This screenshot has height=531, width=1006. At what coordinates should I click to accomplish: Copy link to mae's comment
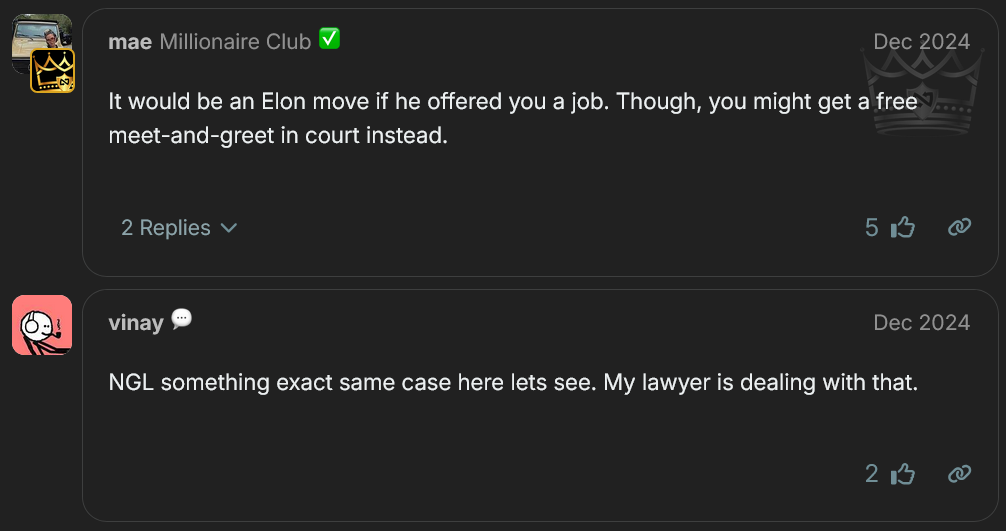pyautogui.click(x=959, y=228)
